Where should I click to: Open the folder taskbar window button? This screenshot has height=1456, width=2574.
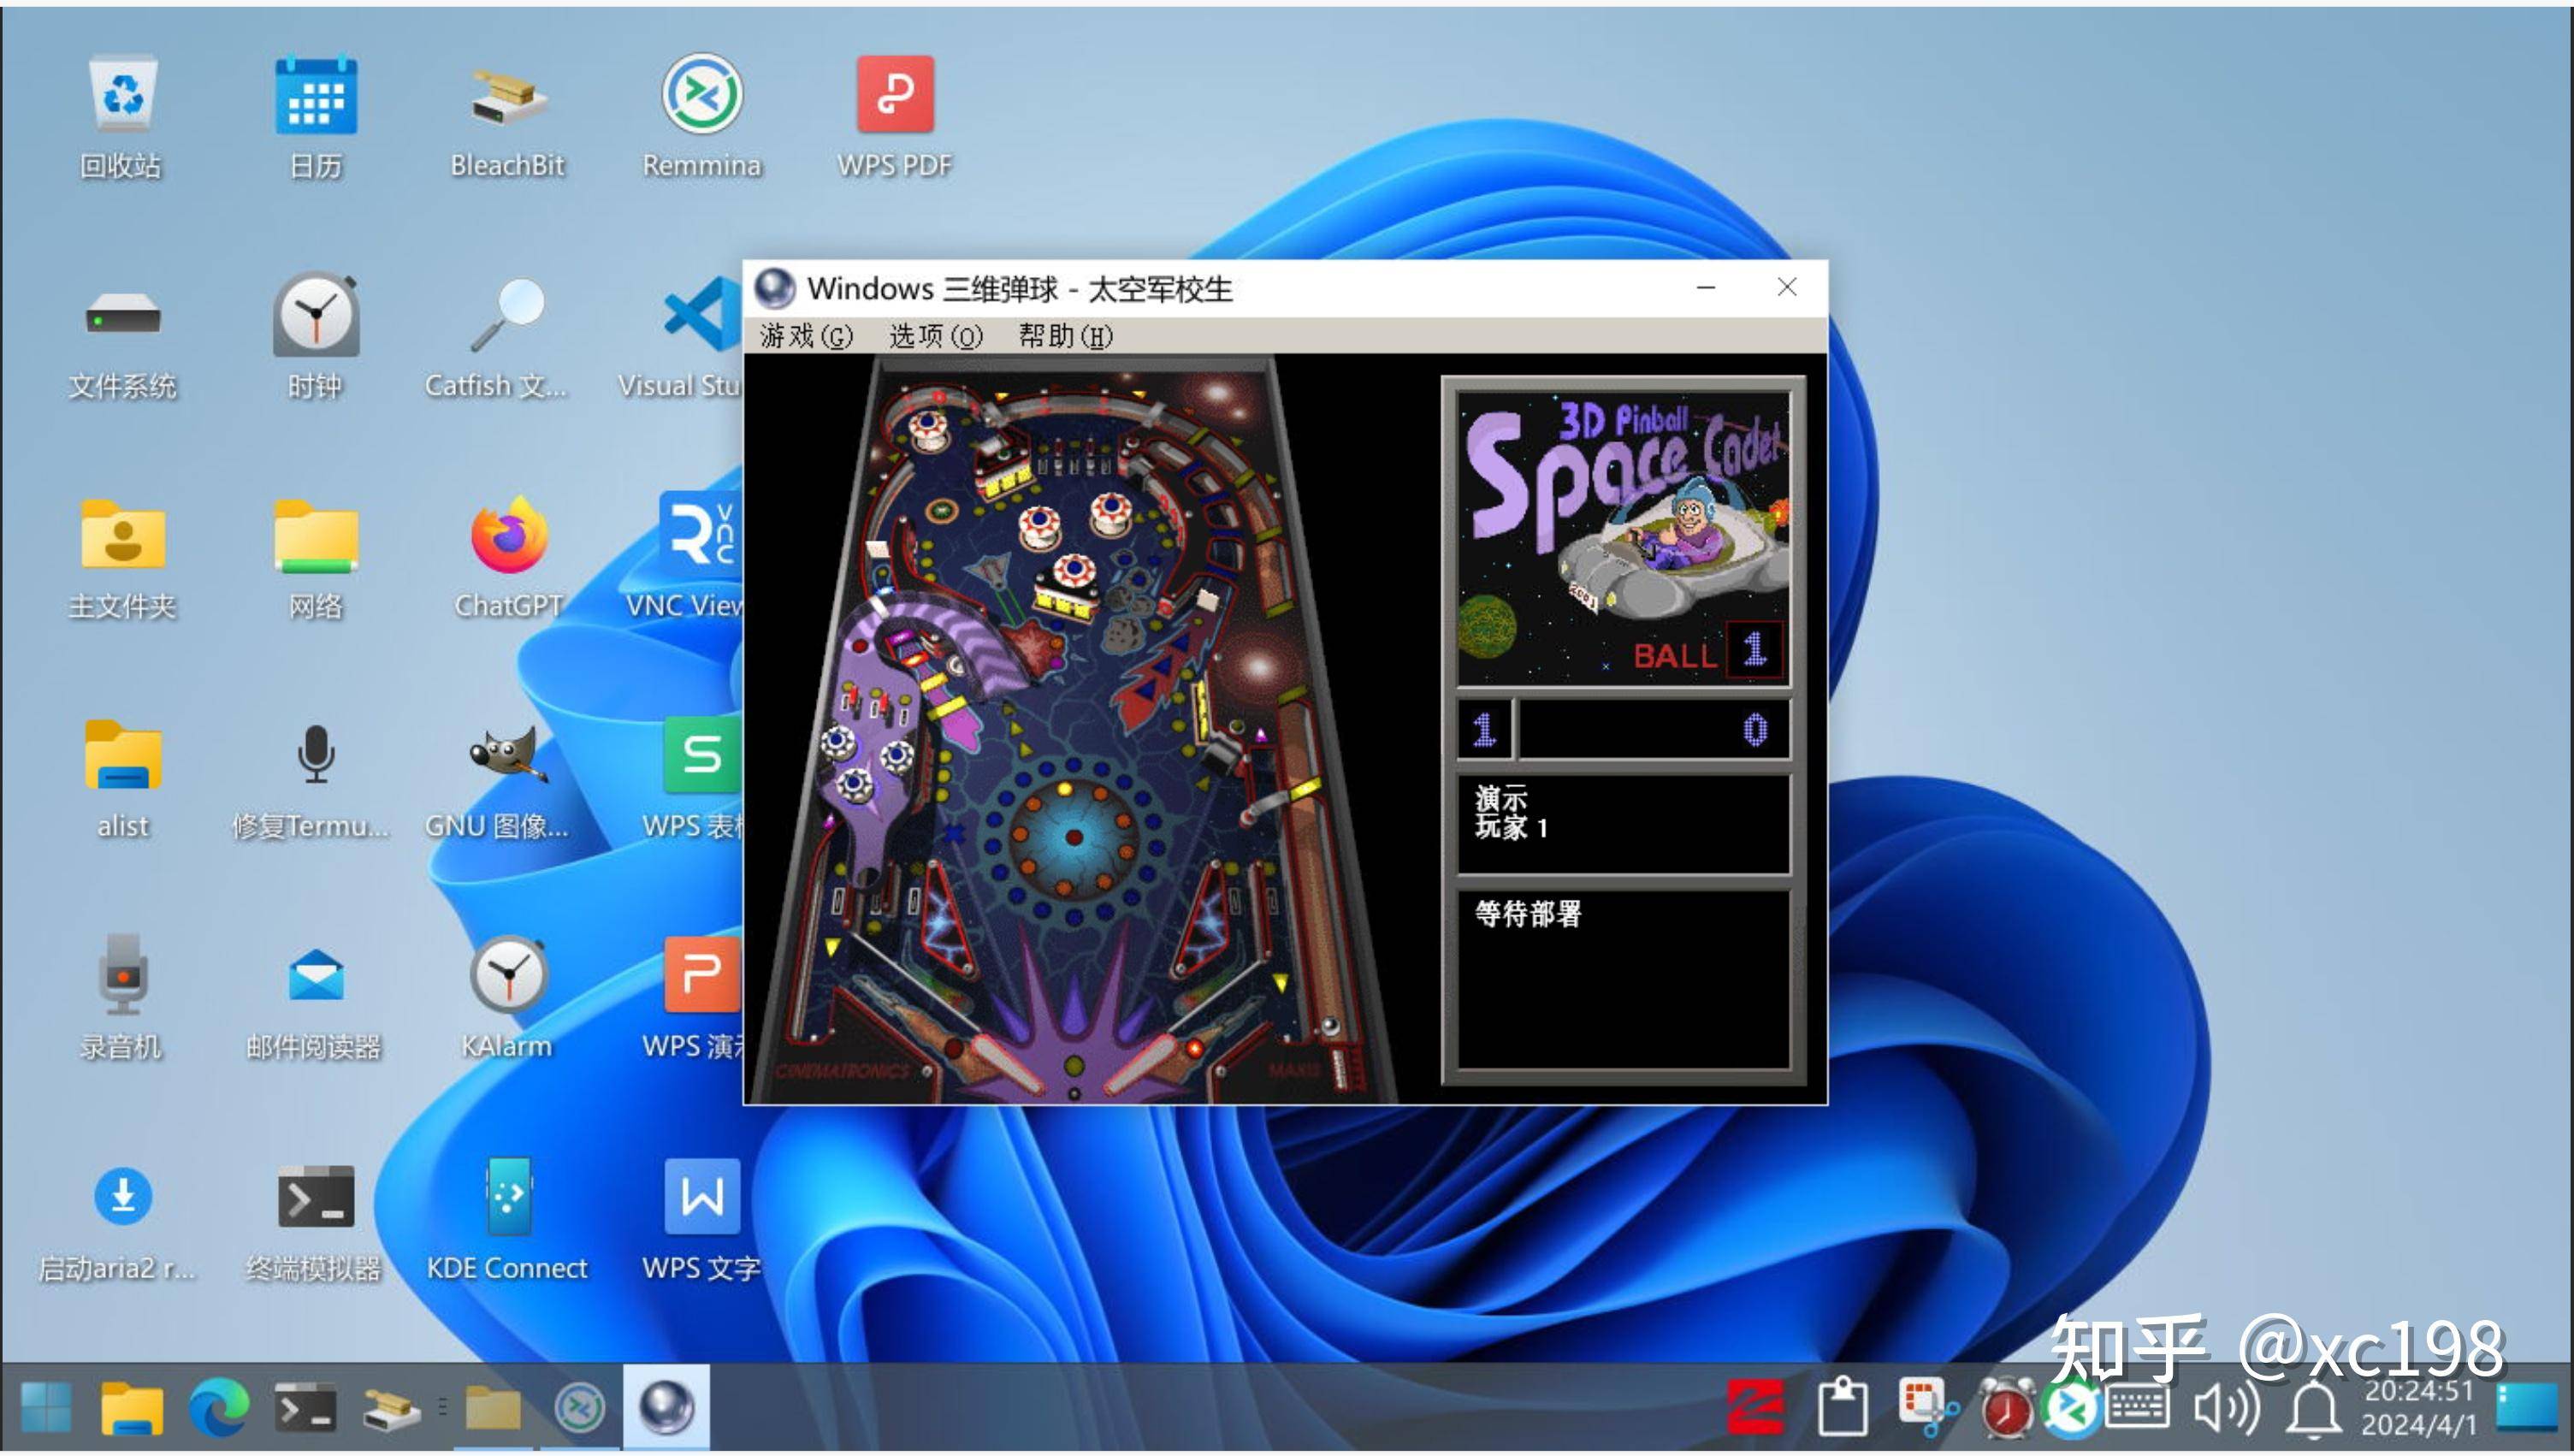pyautogui.click(x=493, y=1408)
